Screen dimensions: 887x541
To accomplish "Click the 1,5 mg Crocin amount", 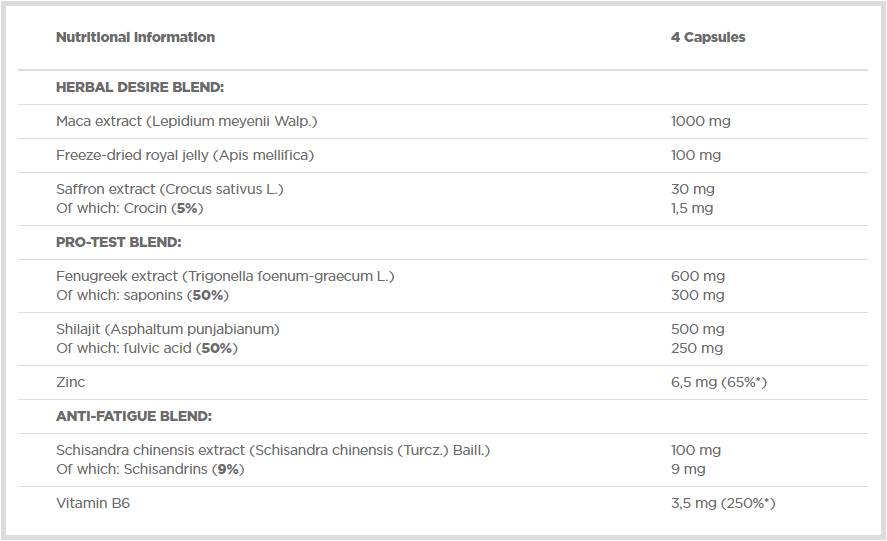I will [691, 208].
